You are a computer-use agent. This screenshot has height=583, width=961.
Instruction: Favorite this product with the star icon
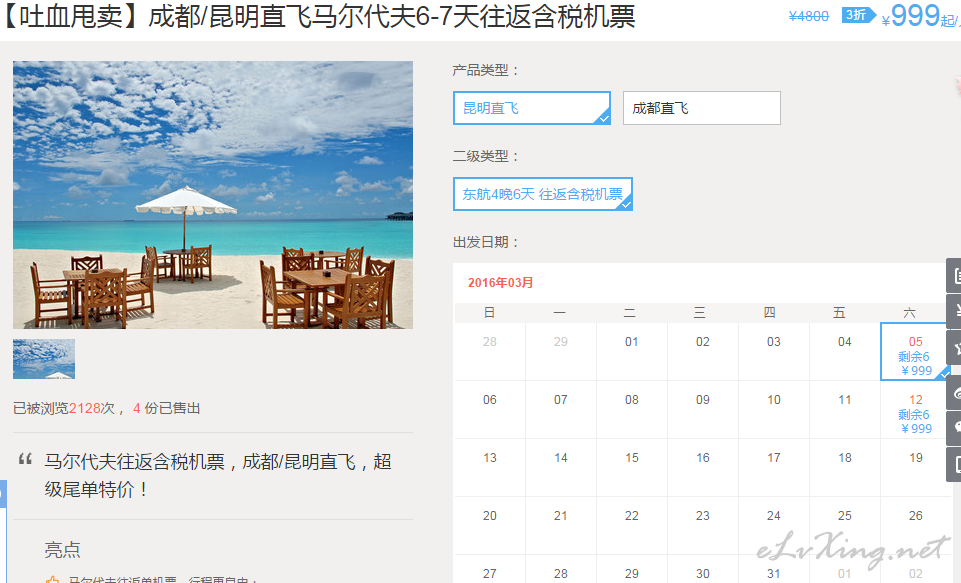click(x=954, y=348)
